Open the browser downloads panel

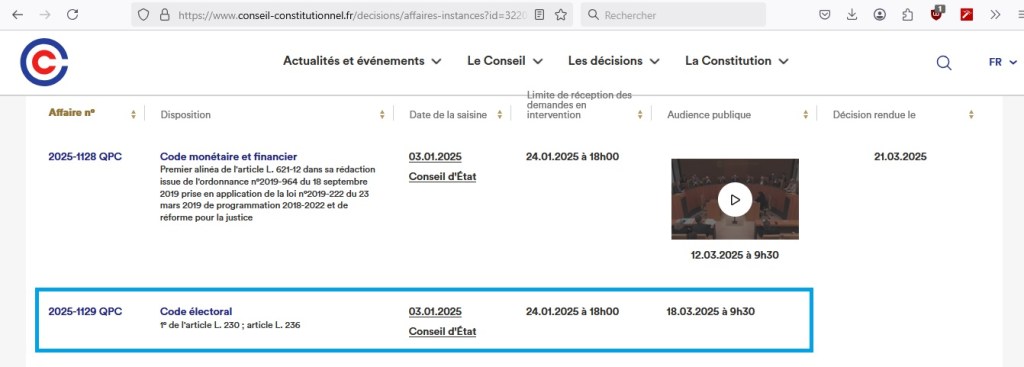point(852,14)
